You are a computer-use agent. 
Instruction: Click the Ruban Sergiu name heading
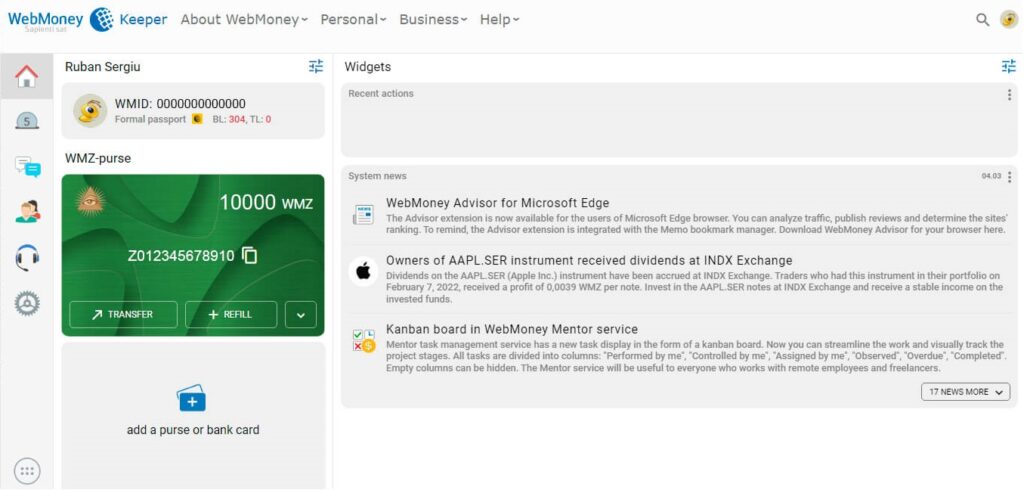coord(103,67)
